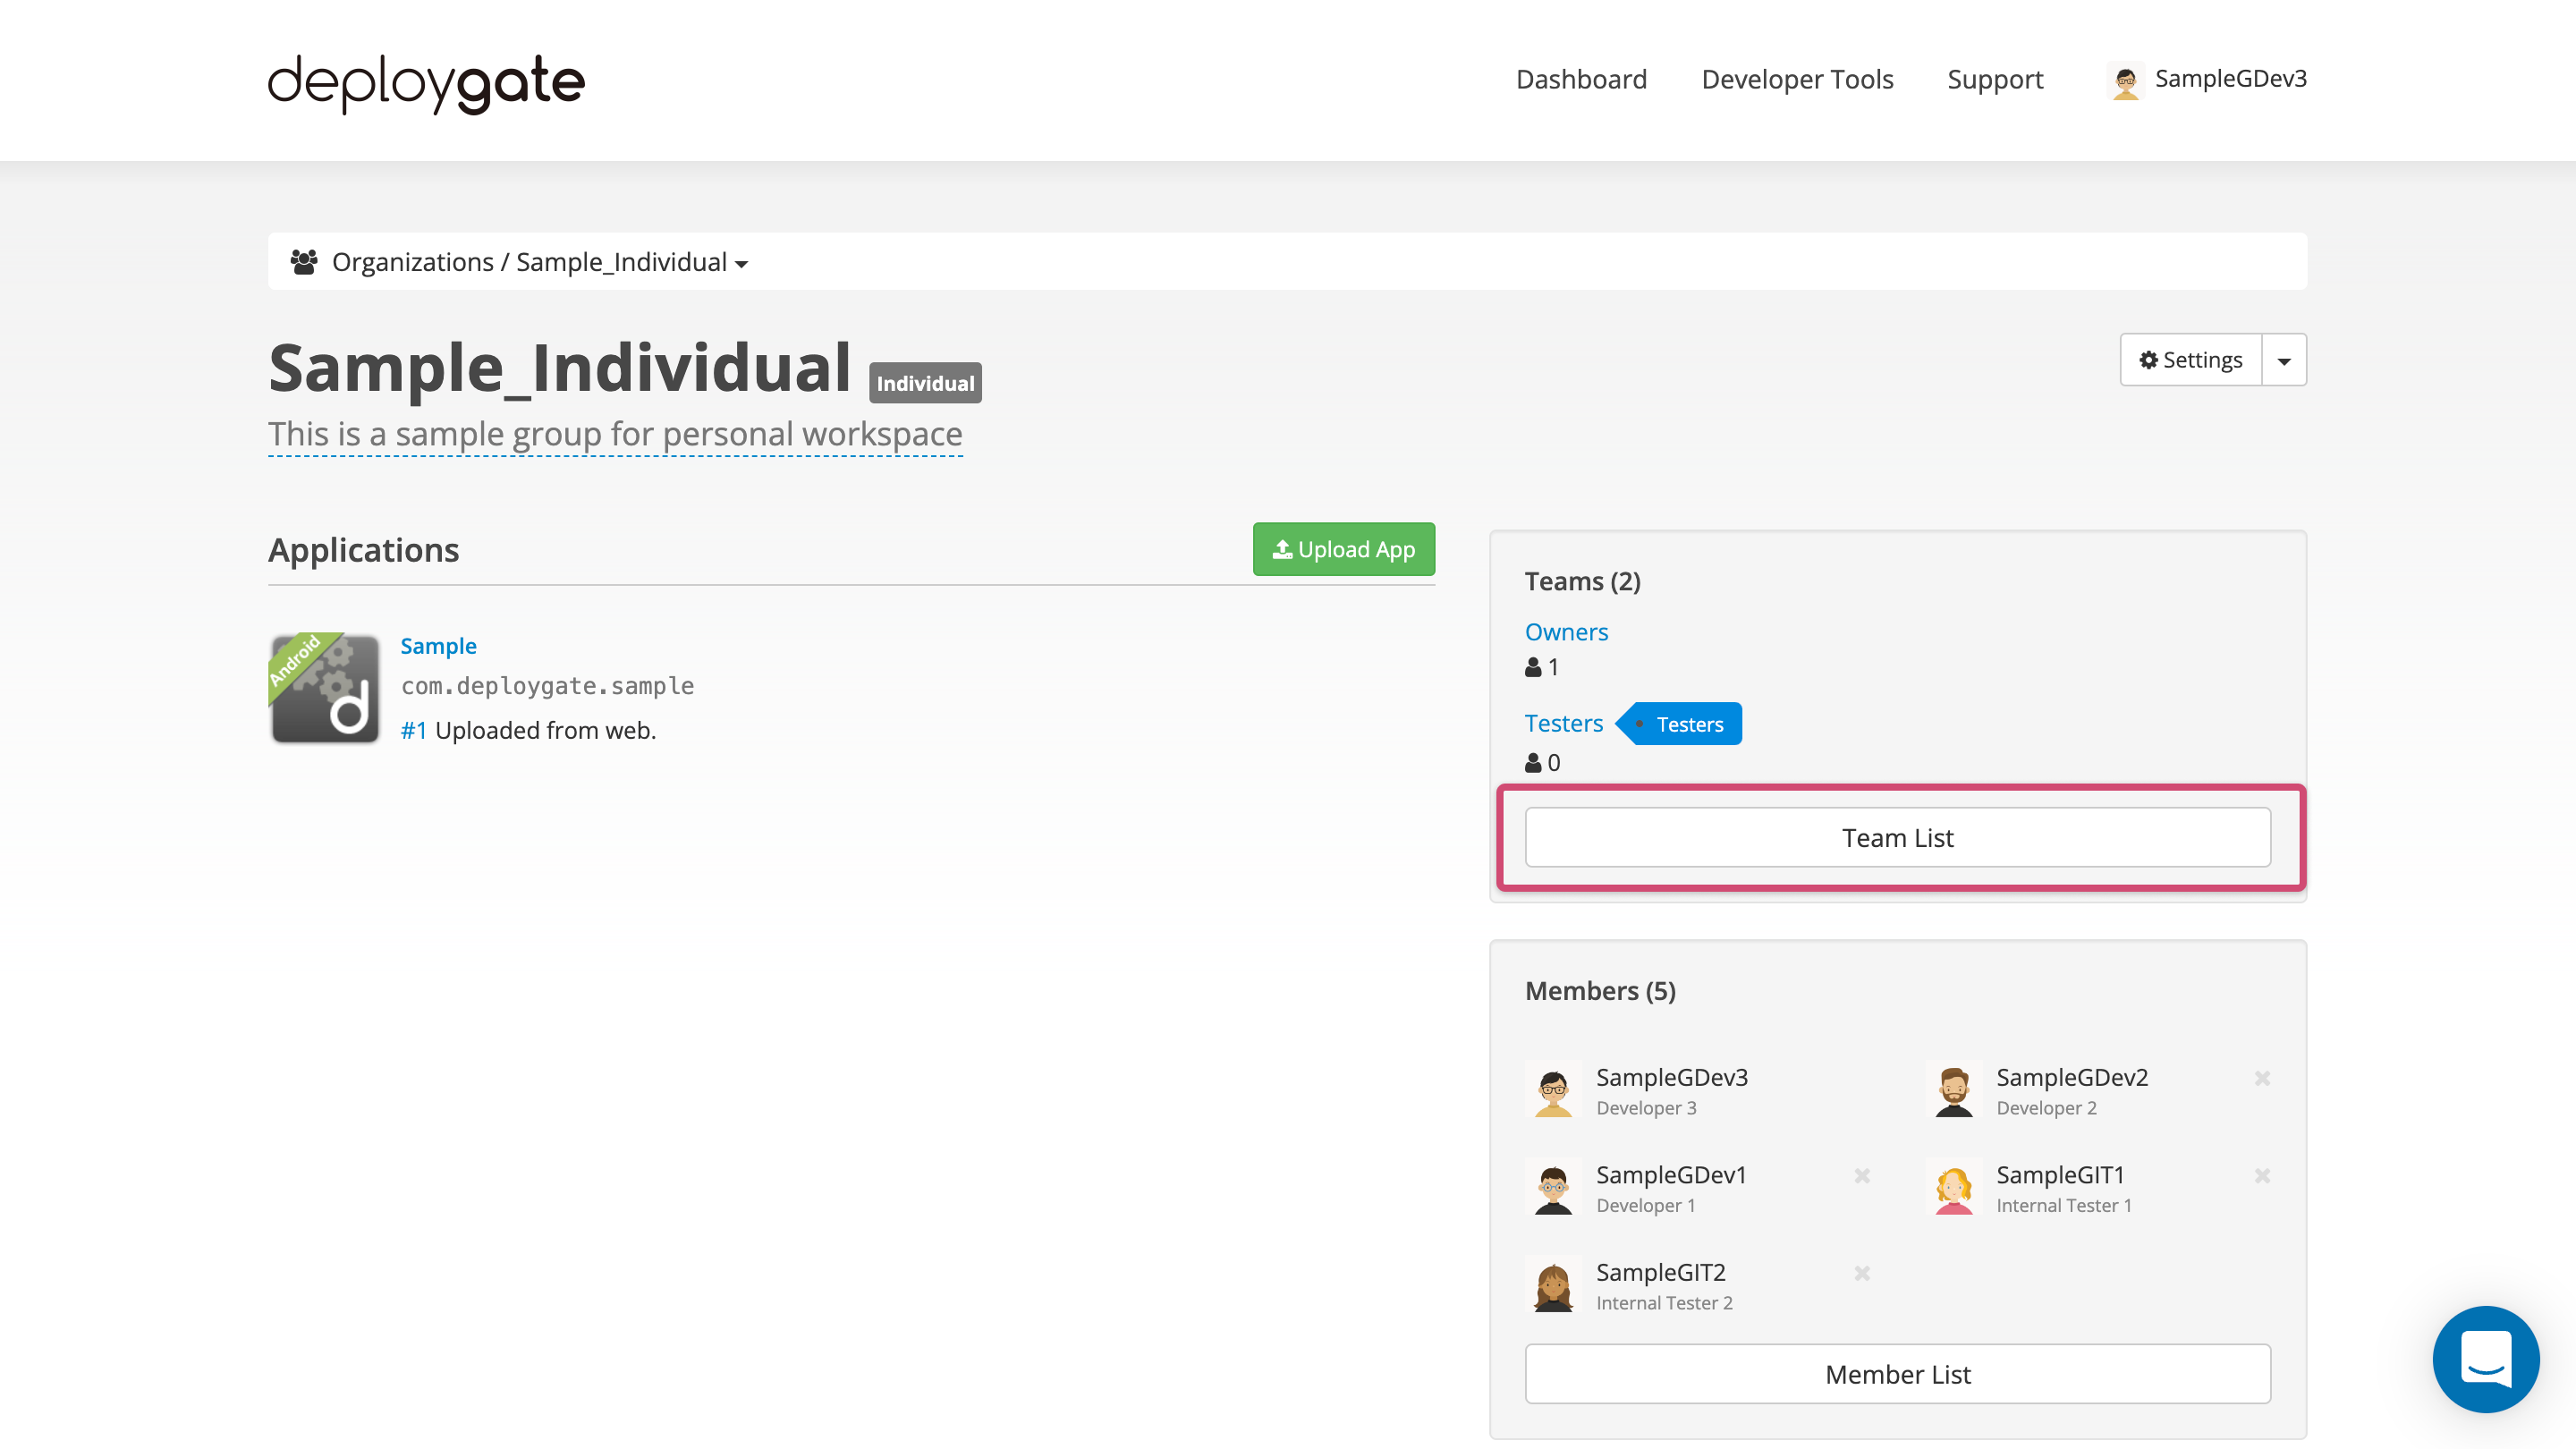This screenshot has width=2576, height=1449.
Task: Click SampleGIT1's avatar in the Members panel
Action: click(x=1954, y=1188)
